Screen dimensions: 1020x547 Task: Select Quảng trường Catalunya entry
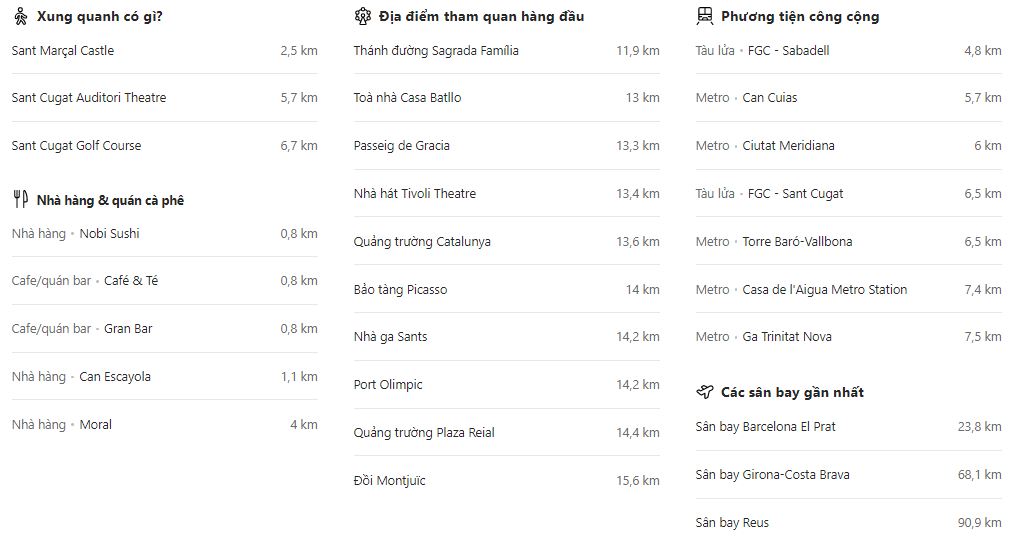tap(422, 241)
